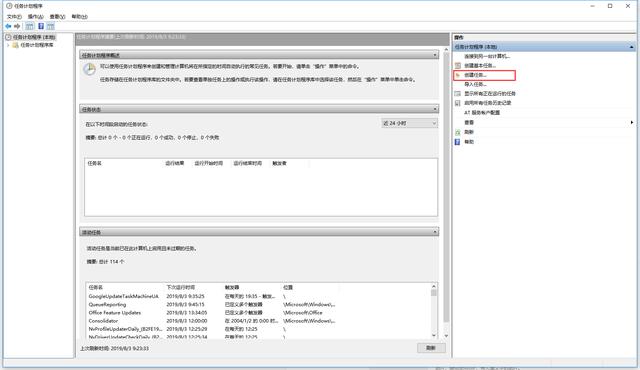This screenshot has width=640, height=370.
Task: Click the green 刷新 icon in Actions pane
Action: [458, 132]
